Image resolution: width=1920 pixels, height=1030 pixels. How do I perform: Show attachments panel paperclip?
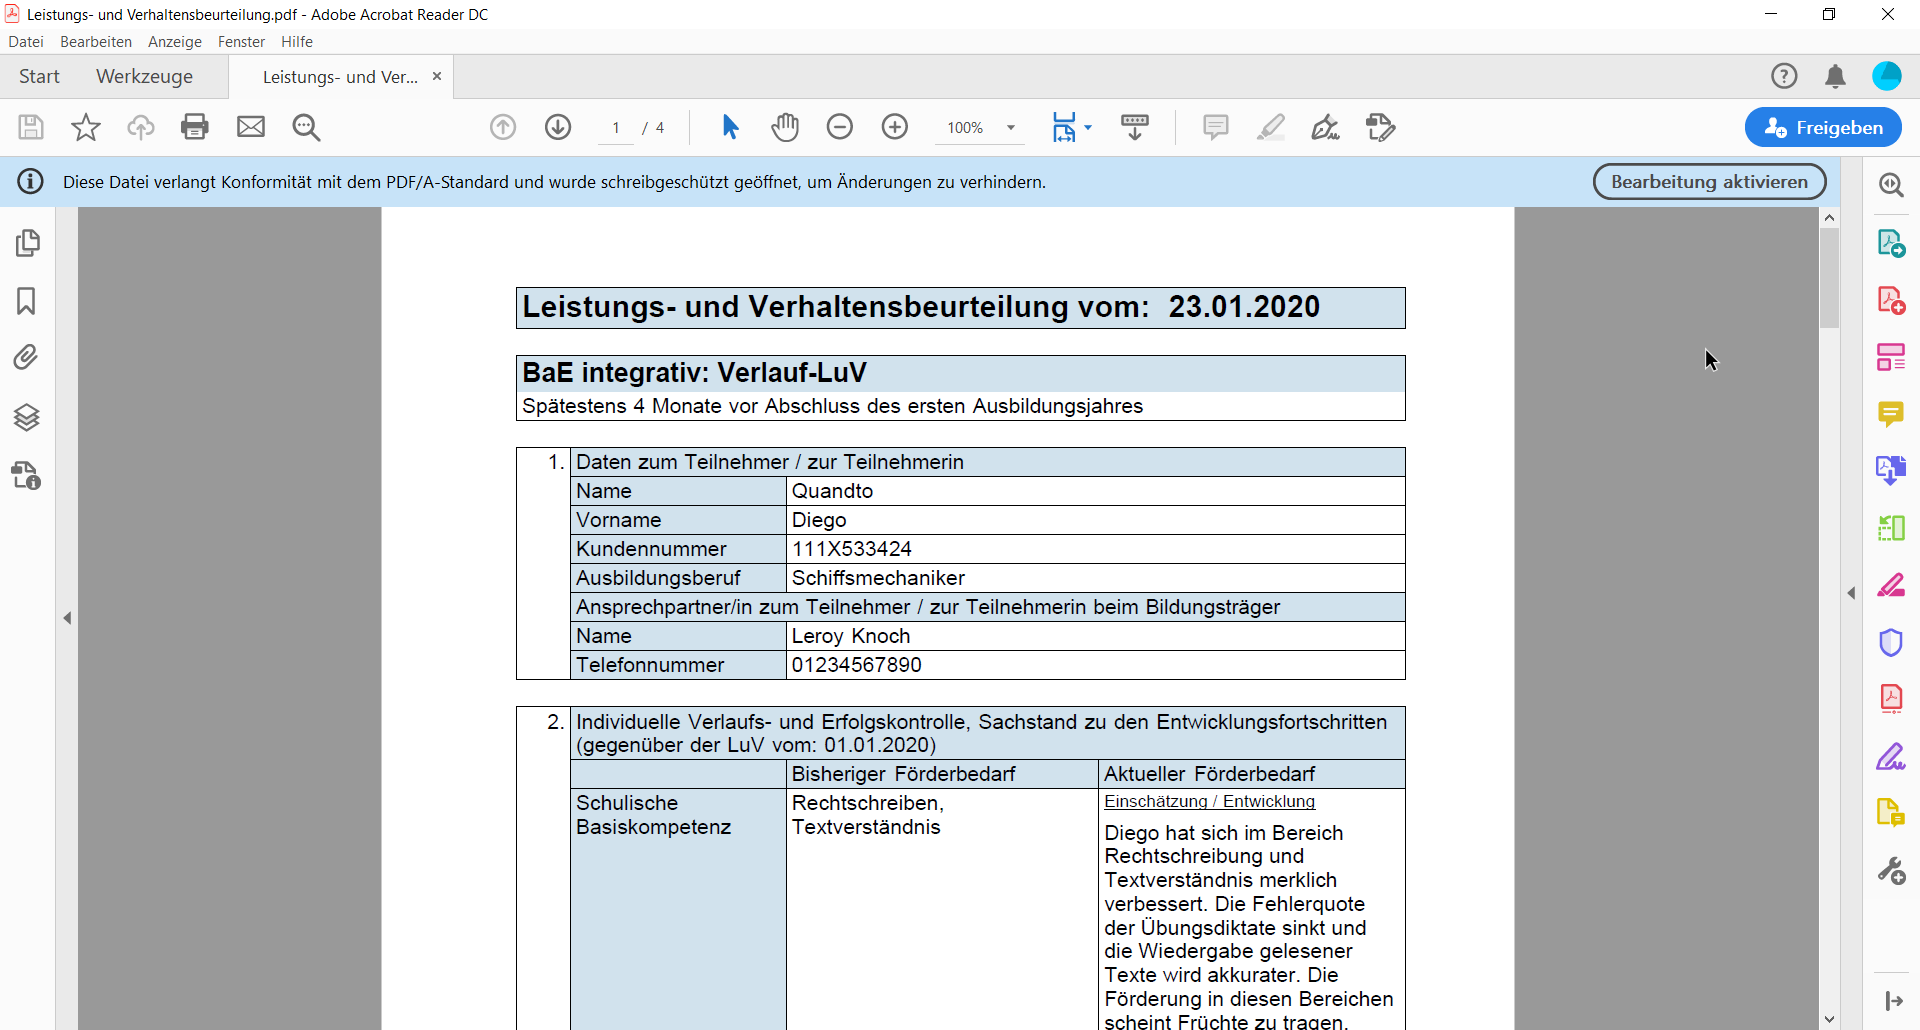pyautogui.click(x=26, y=357)
